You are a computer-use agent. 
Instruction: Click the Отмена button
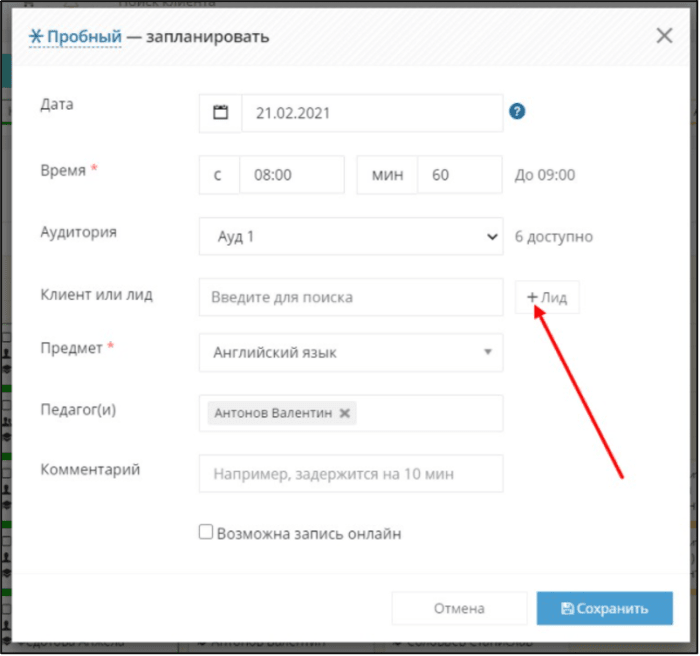click(x=459, y=608)
